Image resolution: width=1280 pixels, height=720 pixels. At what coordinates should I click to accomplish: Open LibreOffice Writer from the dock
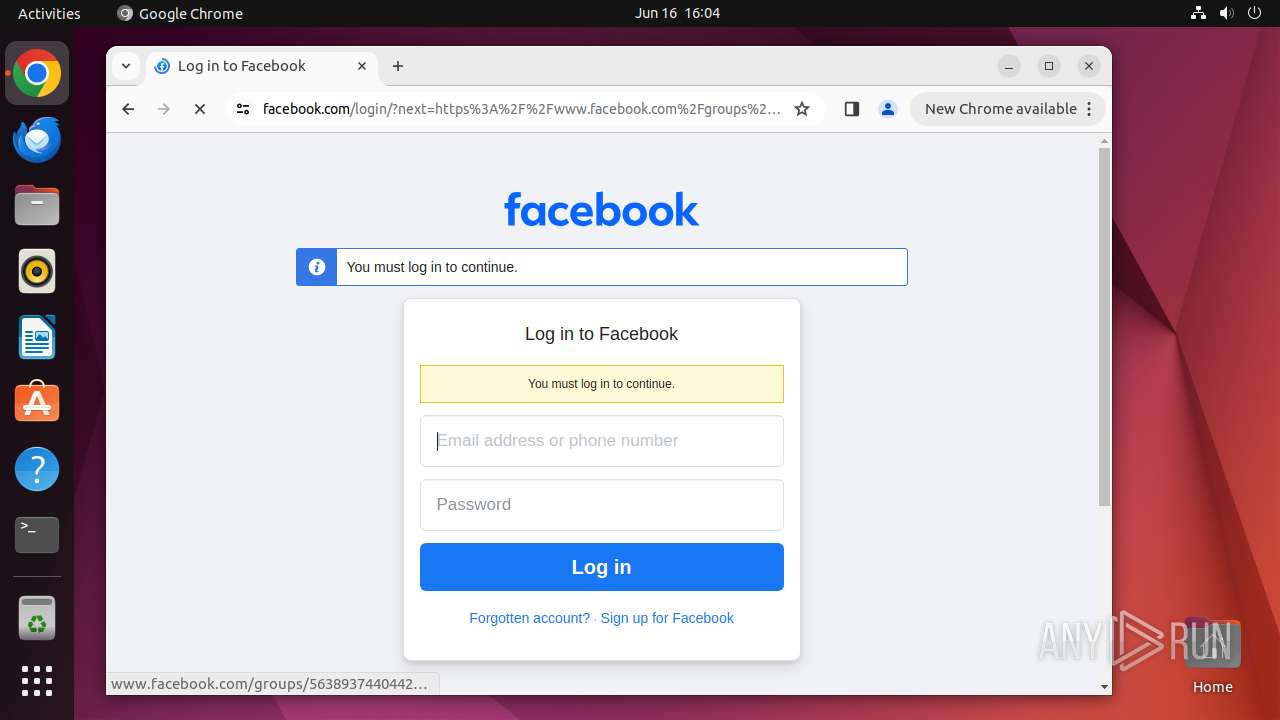pyautogui.click(x=37, y=337)
